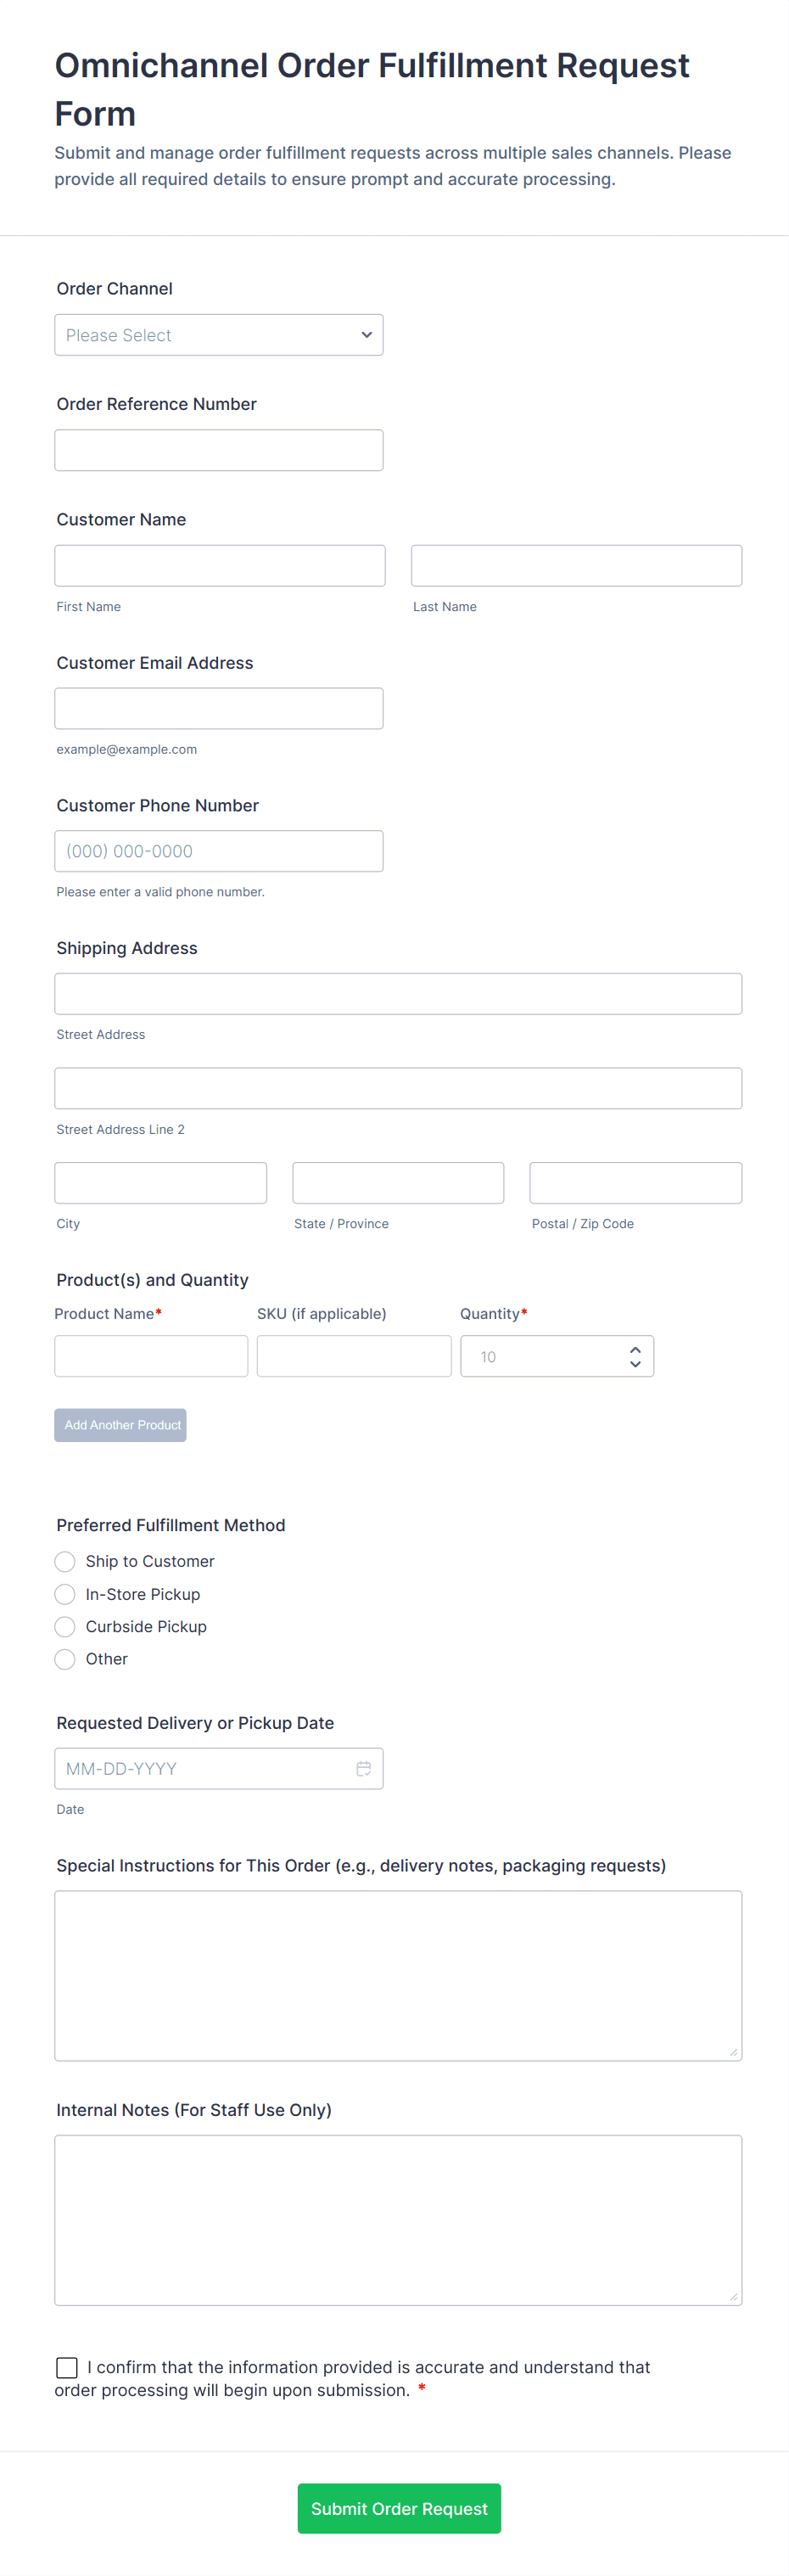Click the Internal Notes resize handle
The image size is (789, 2576).
(734, 2297)
